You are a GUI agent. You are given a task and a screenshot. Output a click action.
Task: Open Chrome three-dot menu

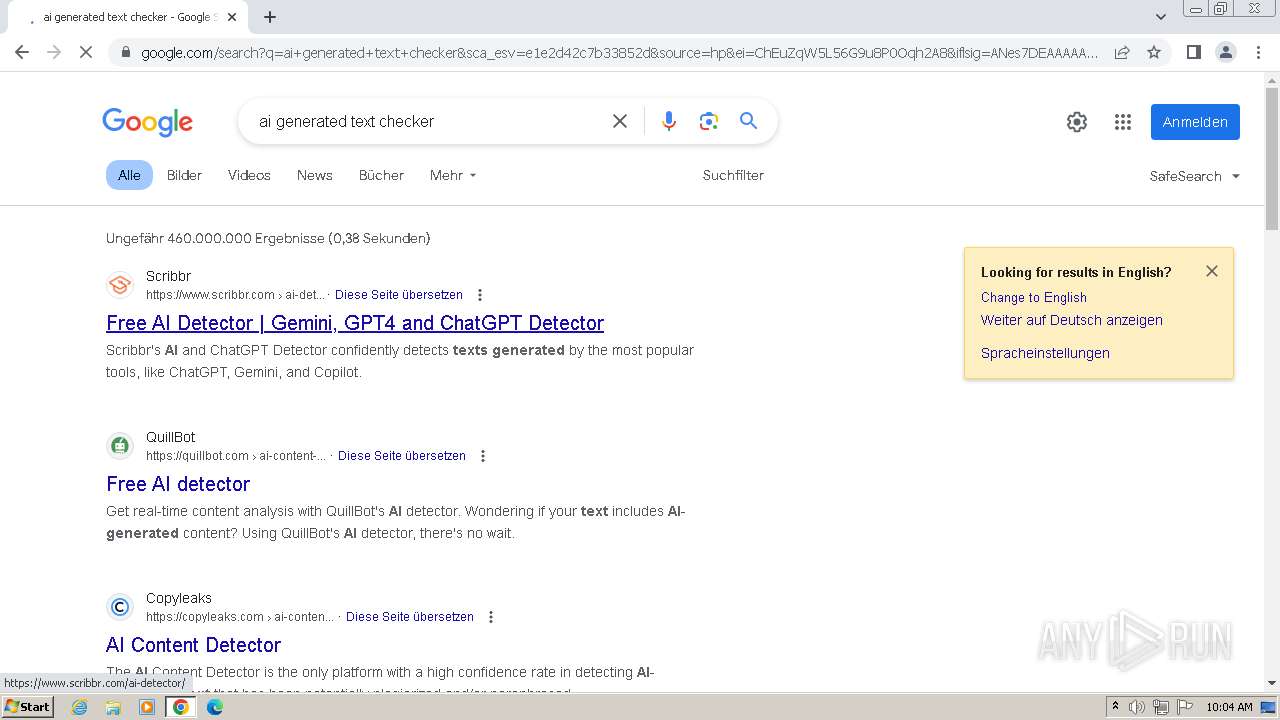coord(1258,52)
